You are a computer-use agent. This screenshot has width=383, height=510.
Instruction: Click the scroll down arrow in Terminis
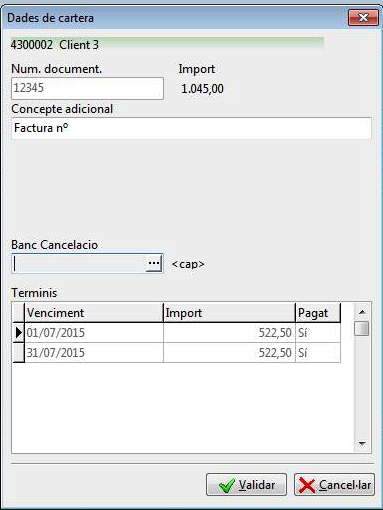tap(362, 443)
